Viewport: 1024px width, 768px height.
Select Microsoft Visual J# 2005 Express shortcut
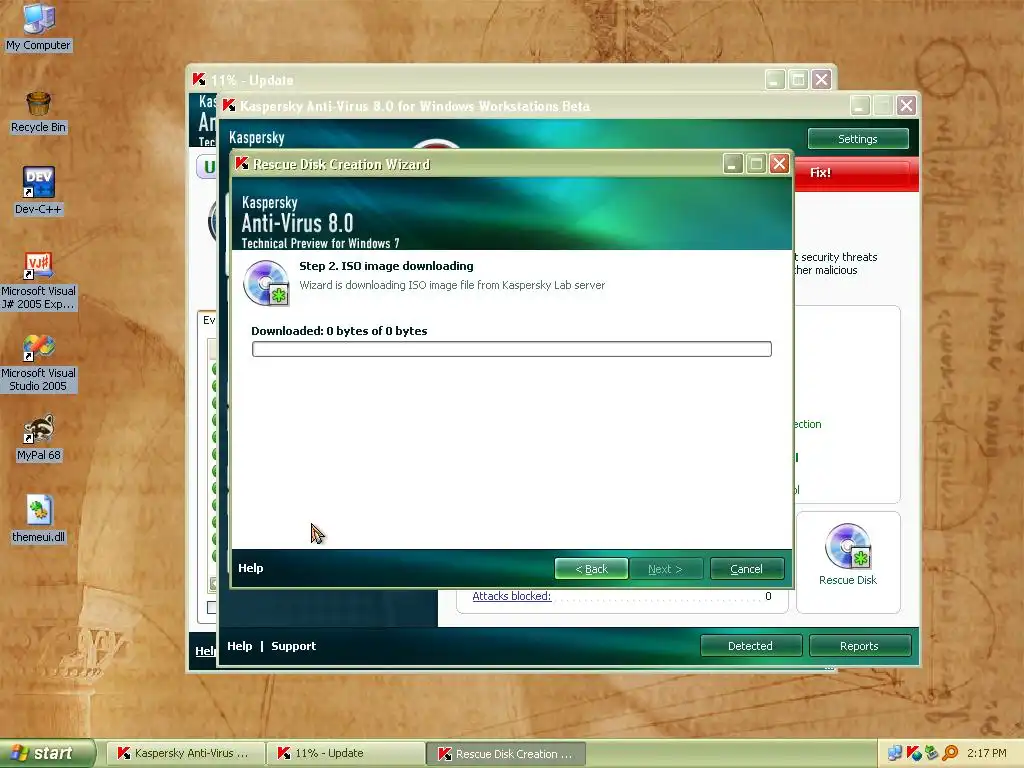pyautogui.click(x=38, y=281)
